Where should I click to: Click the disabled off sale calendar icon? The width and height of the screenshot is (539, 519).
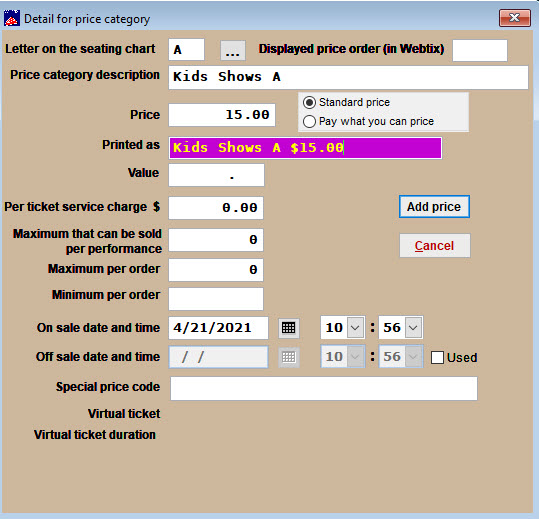coord(288,357)
